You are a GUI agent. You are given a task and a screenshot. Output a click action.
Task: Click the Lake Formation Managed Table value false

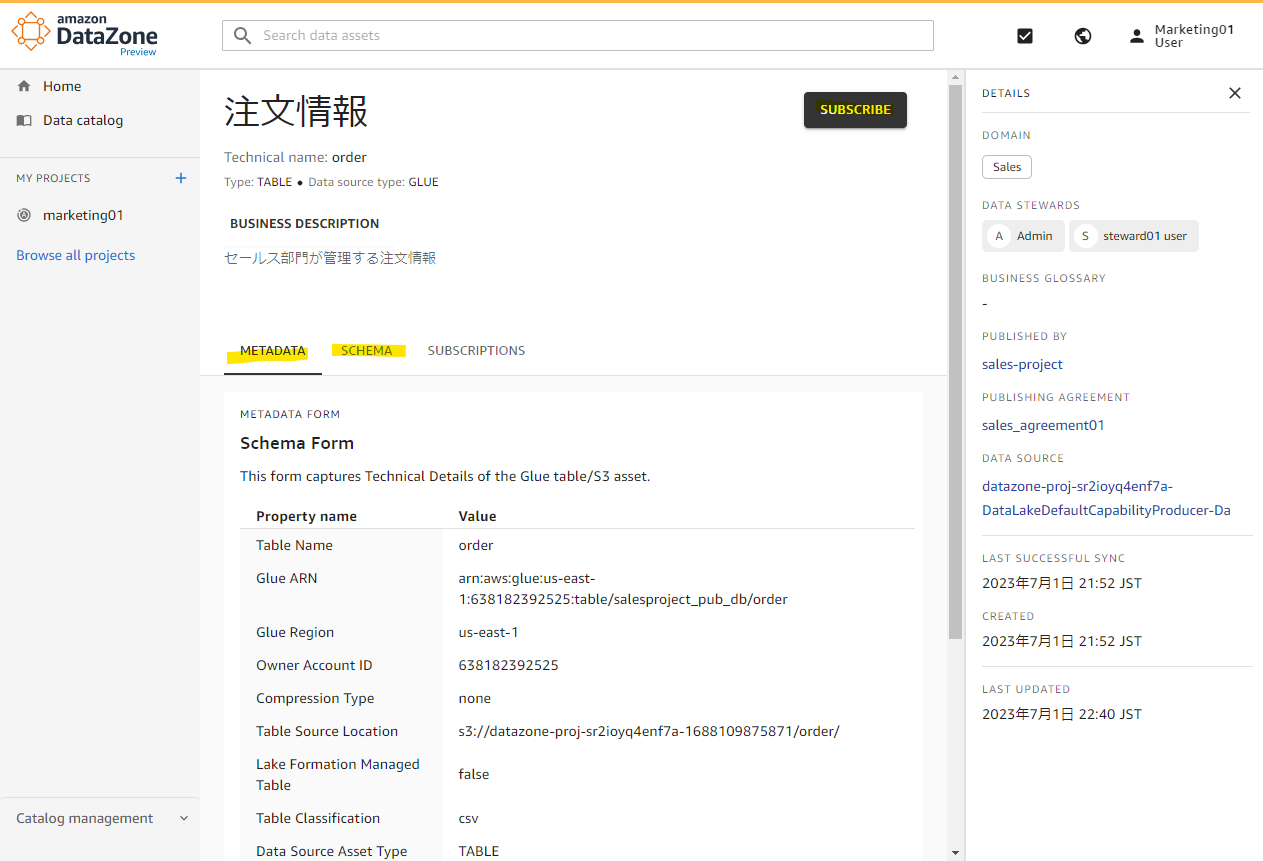(x=474, y=774)
